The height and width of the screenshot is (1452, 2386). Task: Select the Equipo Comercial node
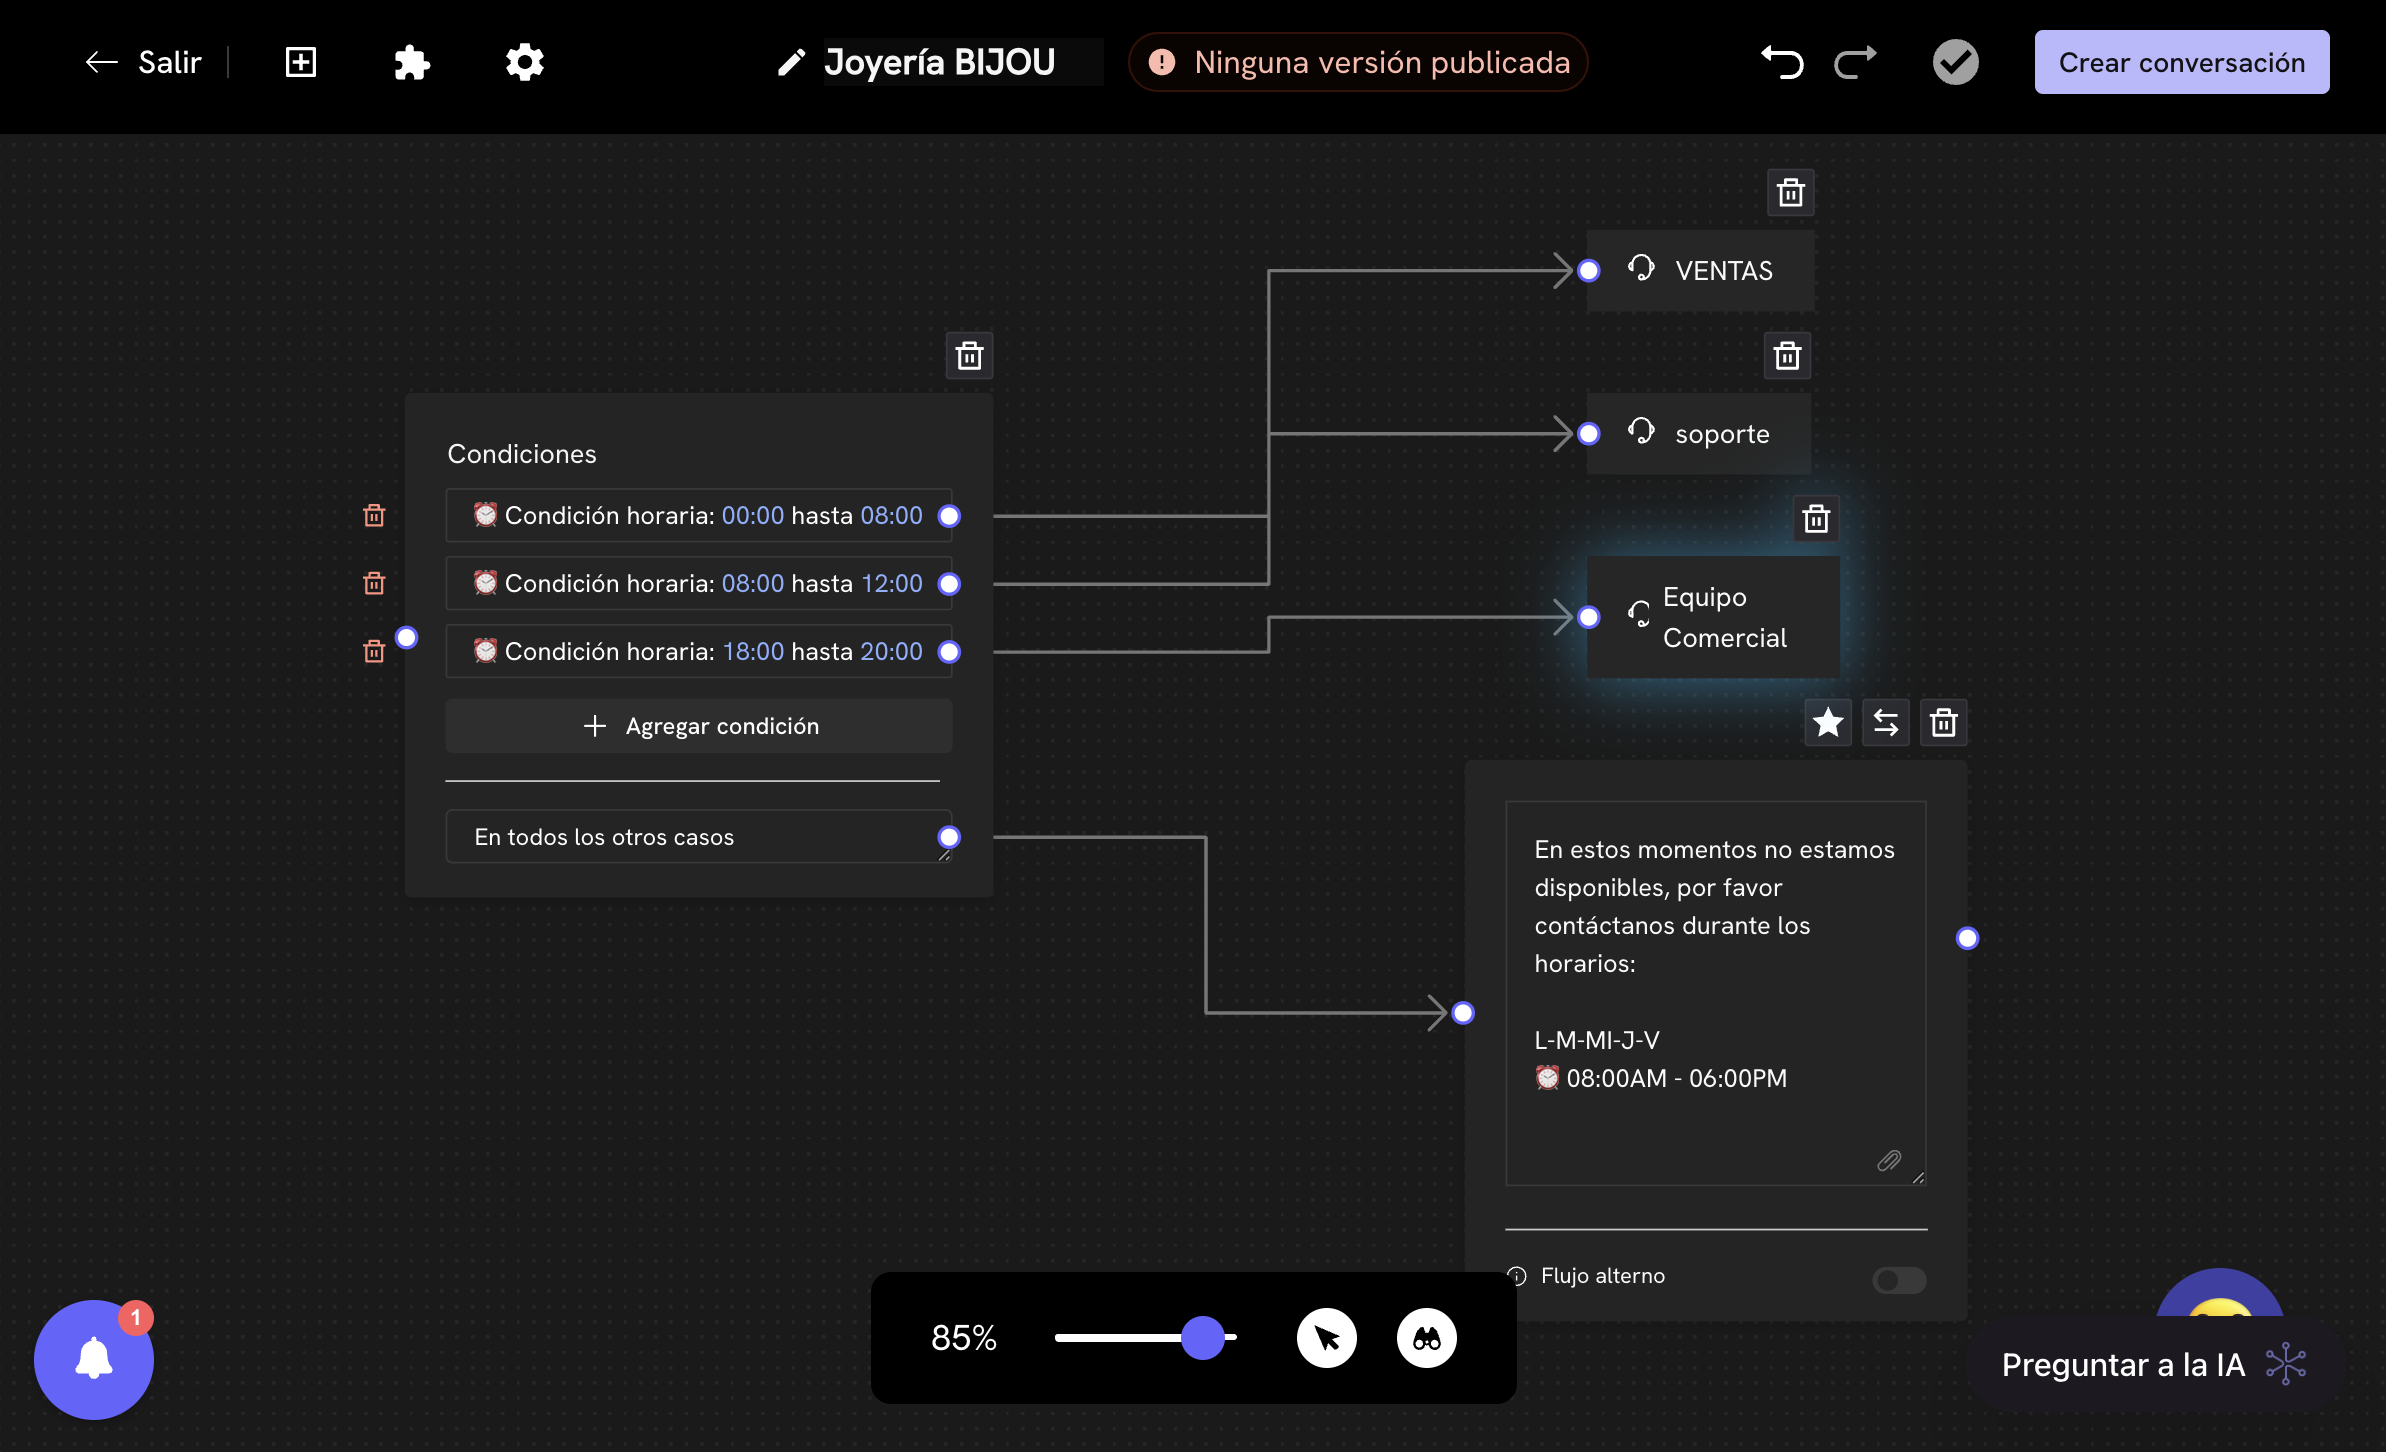click(x=1713, y=617)
